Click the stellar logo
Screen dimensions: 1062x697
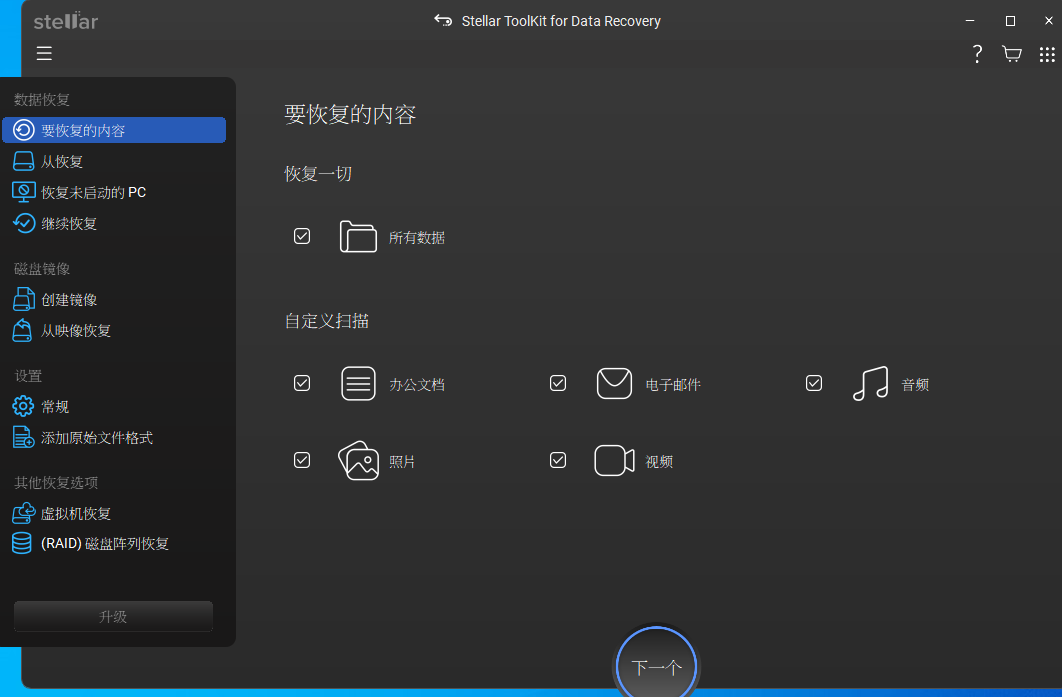point(66,21)
